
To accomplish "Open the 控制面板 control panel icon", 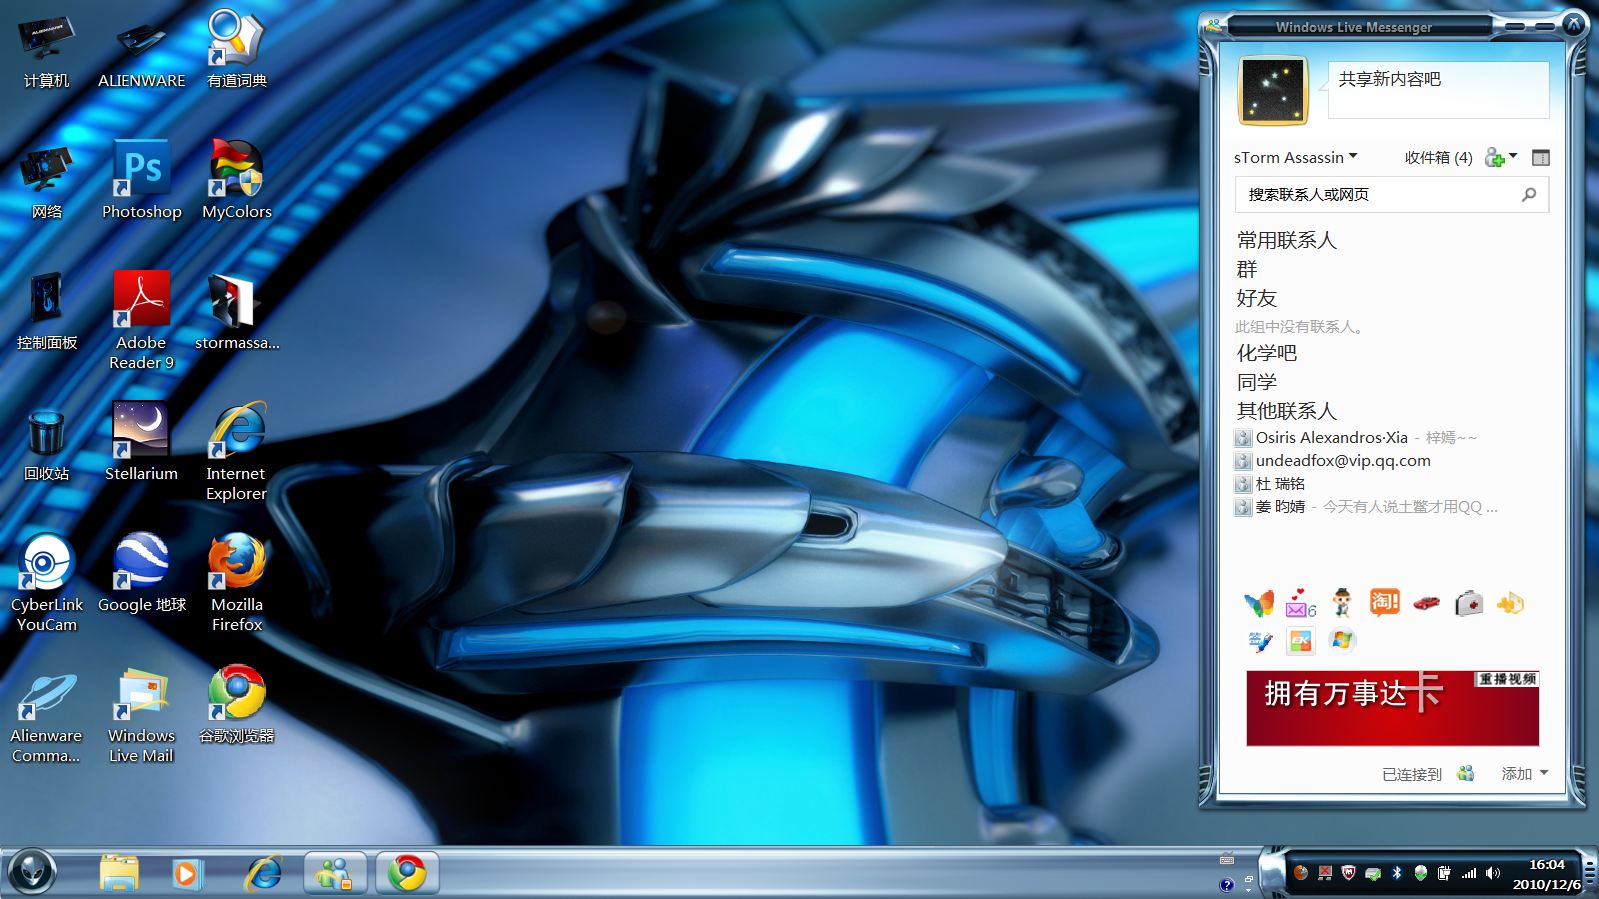I will click(46, 311).
